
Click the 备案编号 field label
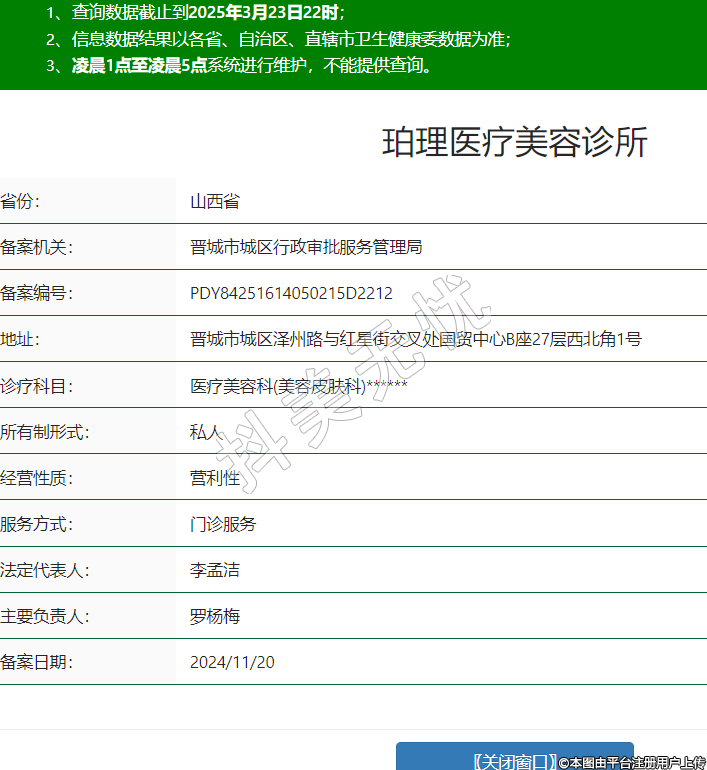pyautogui.click(x=37, y=293)
